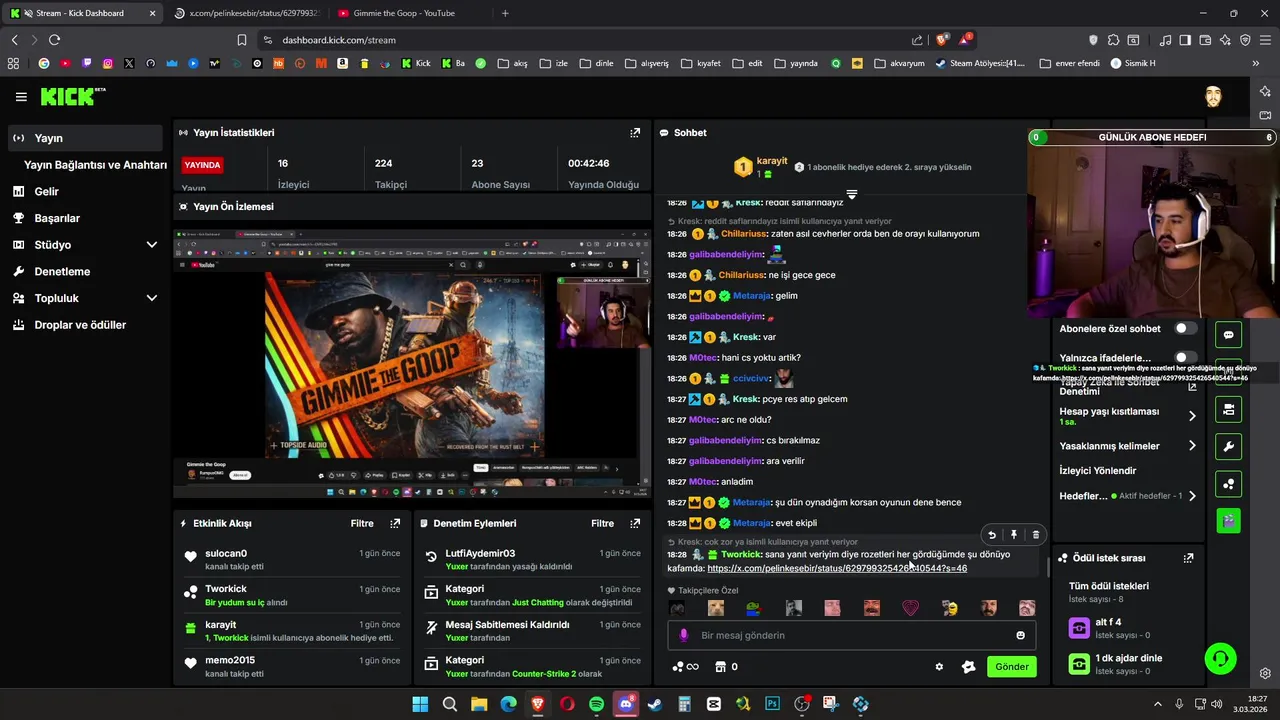Screen dimensions: 1280x720
Task: Open rewards dots icon in right sidebar
Action: pos(1228,484)
